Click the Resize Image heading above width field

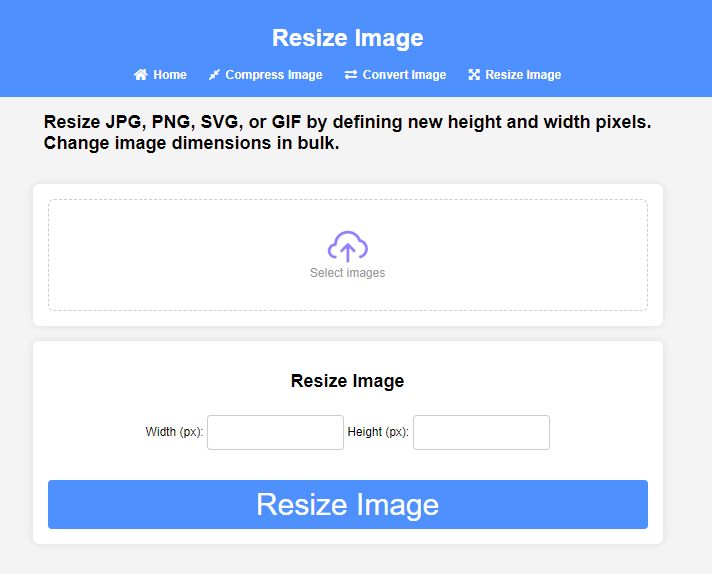coord(347,381)
